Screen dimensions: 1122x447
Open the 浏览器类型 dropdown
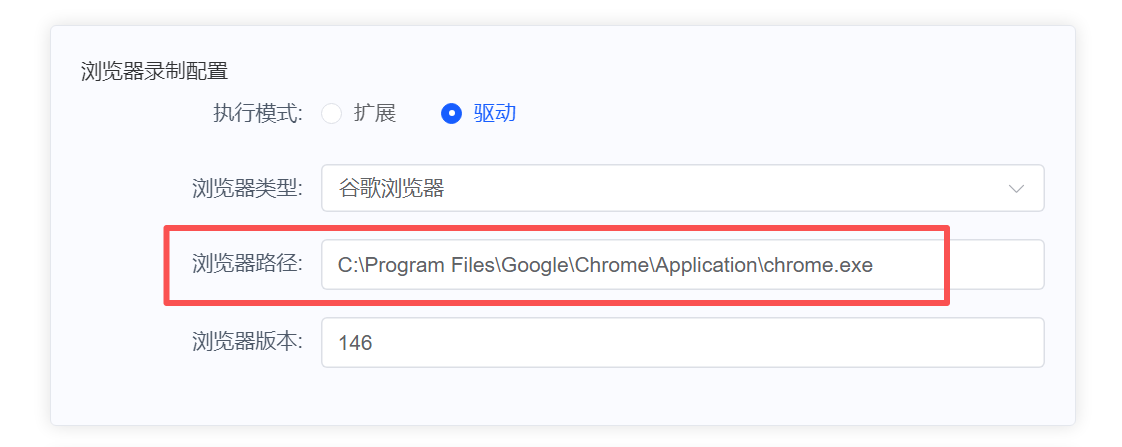[x=682, y=188]
